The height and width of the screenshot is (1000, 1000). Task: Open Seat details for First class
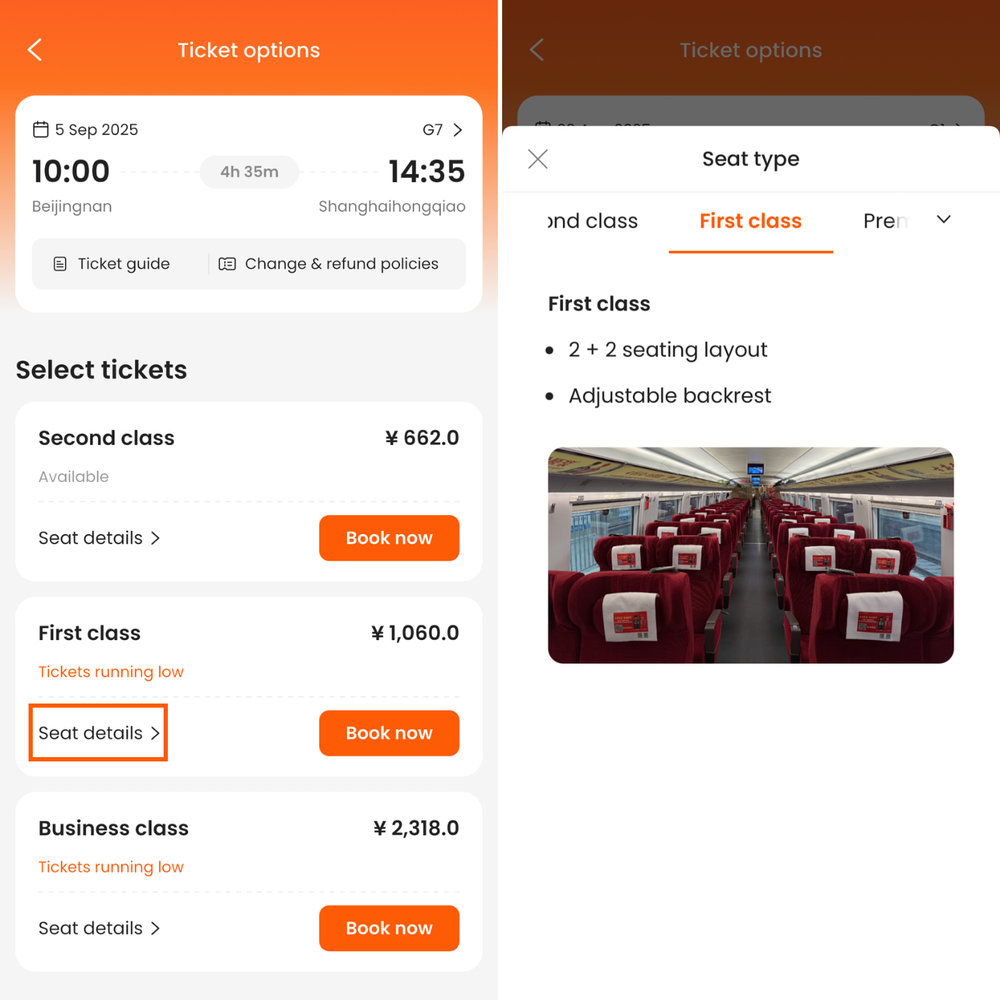[98, 733]
